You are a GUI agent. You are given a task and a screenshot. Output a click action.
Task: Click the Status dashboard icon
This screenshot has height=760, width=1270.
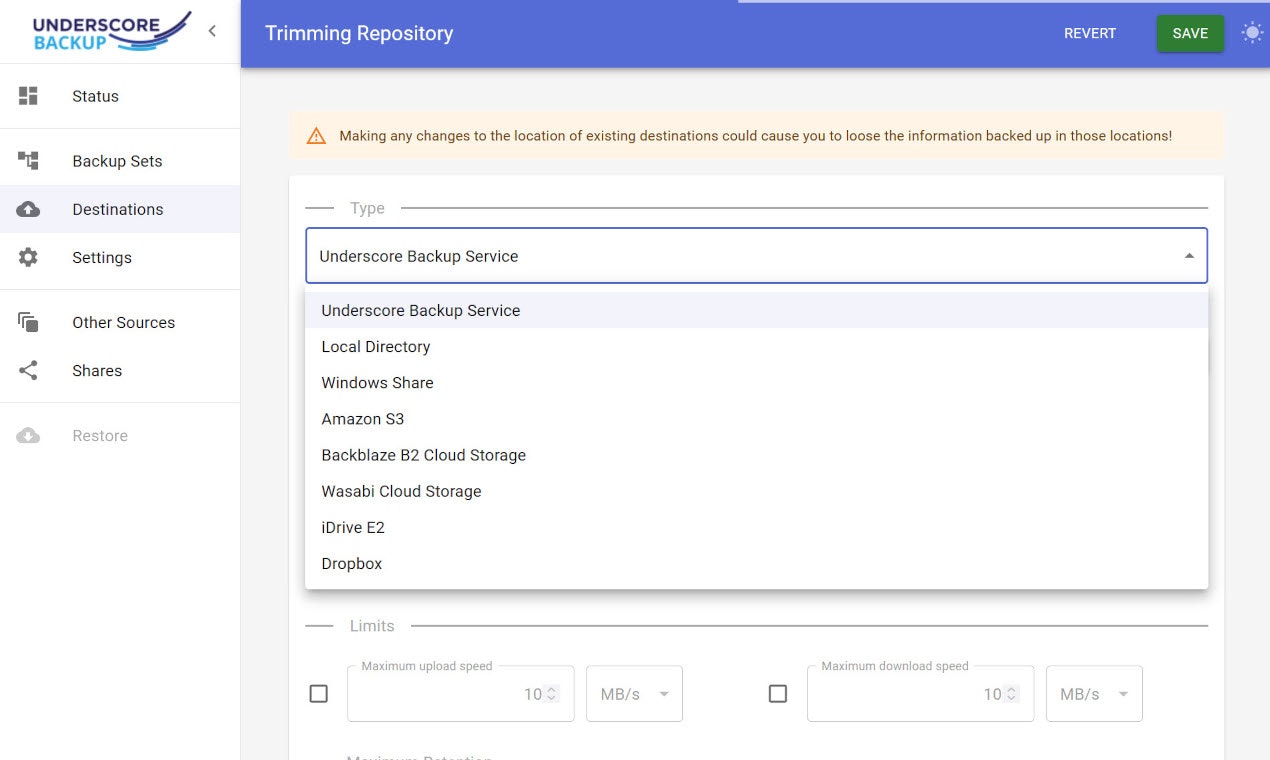coord(28,96)
